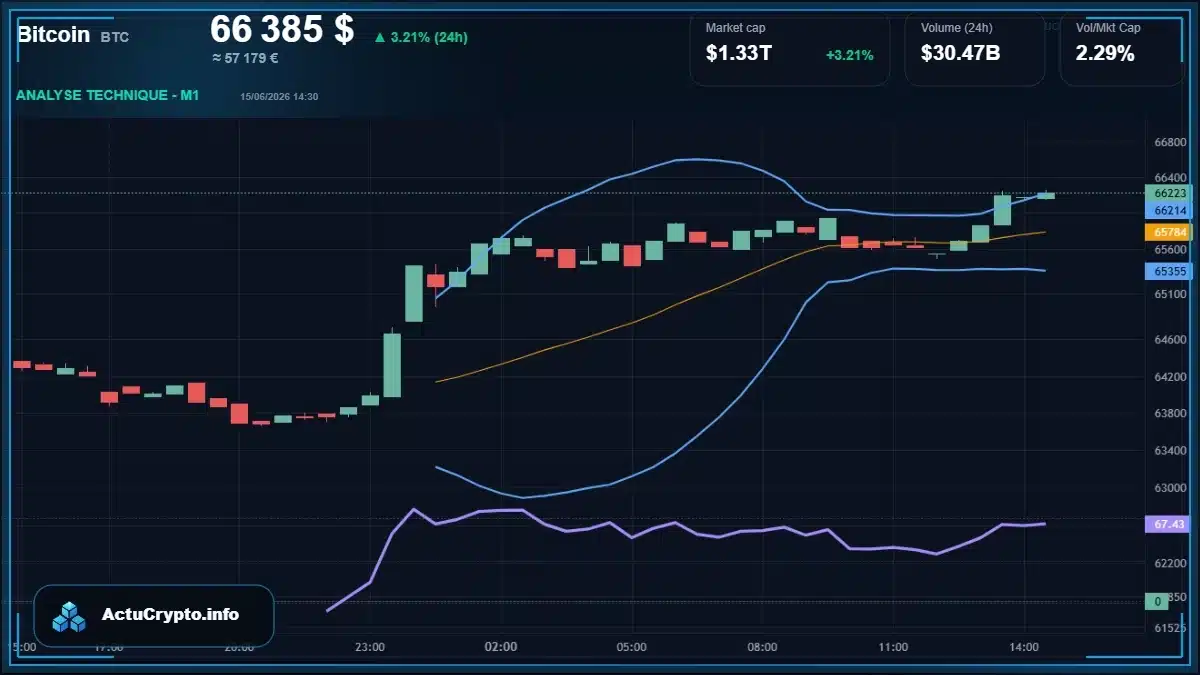Click the orange 65784 moving average tag
Image resolution: width=1200 pixels, height=675 pixels.
pyautogui.click(x=1168, y=232)
